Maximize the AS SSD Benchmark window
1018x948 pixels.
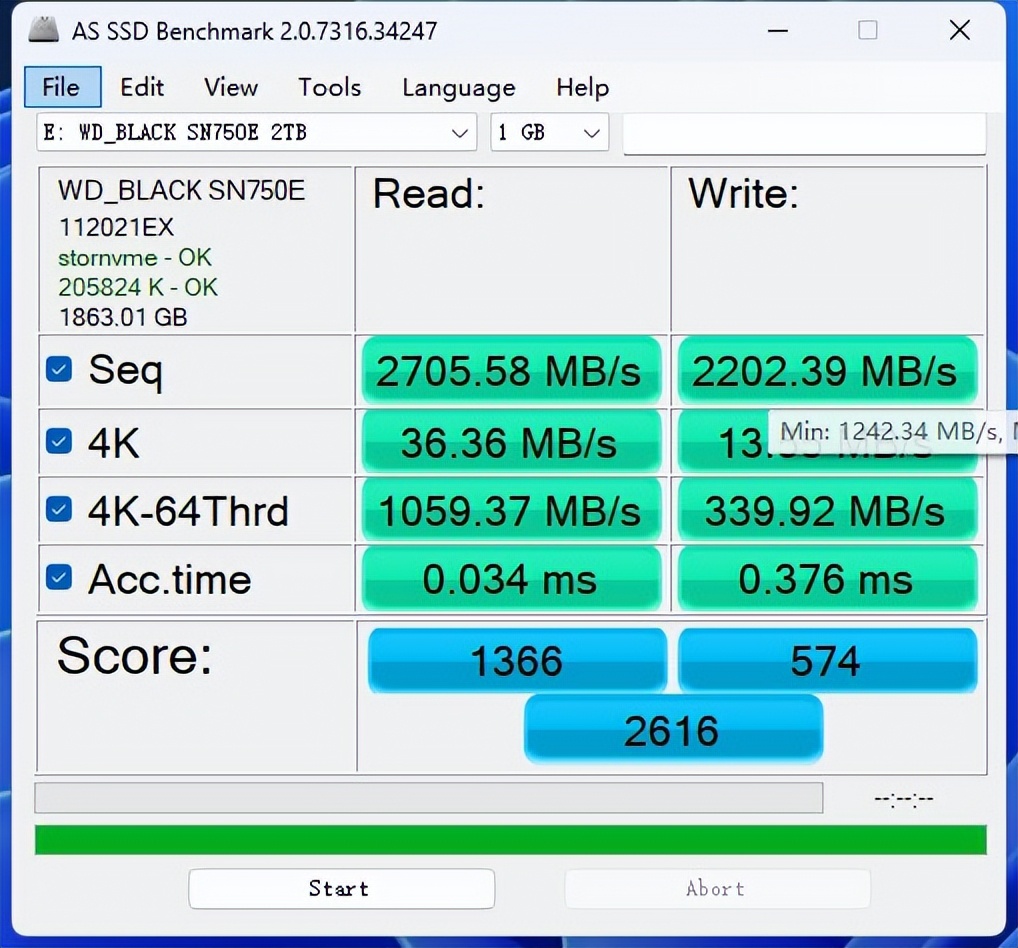[868, 31]
